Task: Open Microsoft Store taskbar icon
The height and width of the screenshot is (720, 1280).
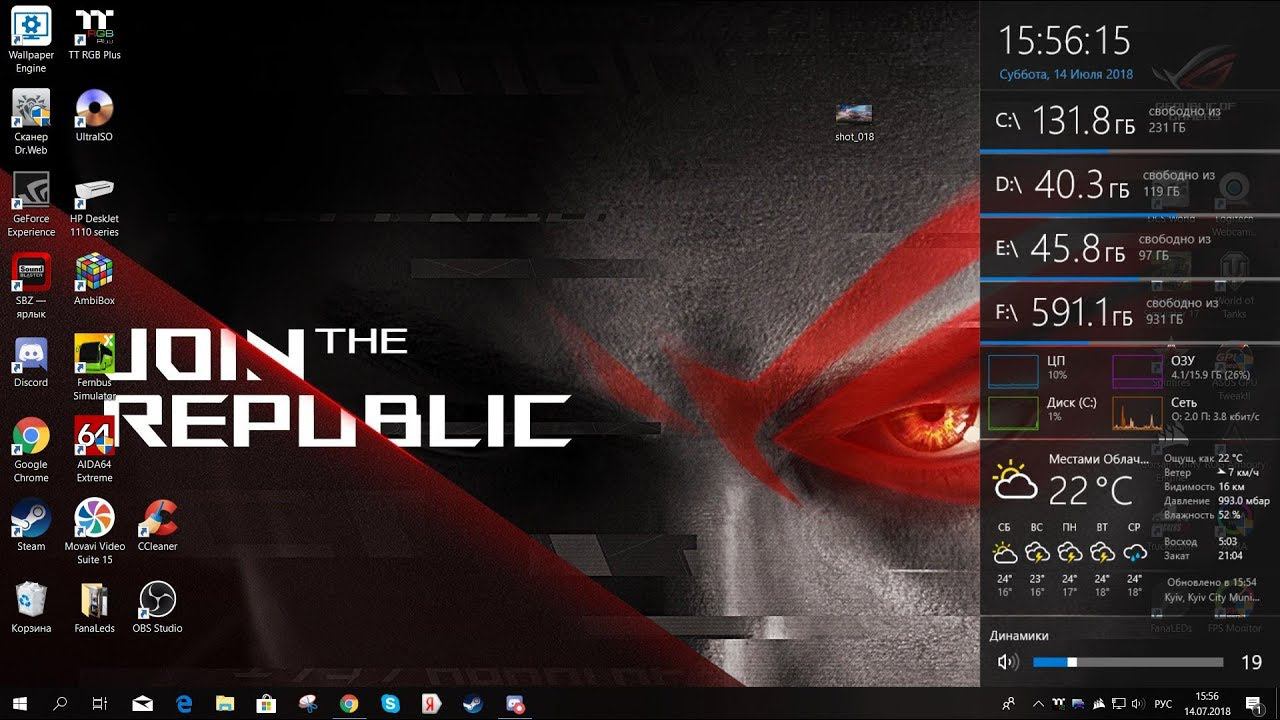Action: 266,703
